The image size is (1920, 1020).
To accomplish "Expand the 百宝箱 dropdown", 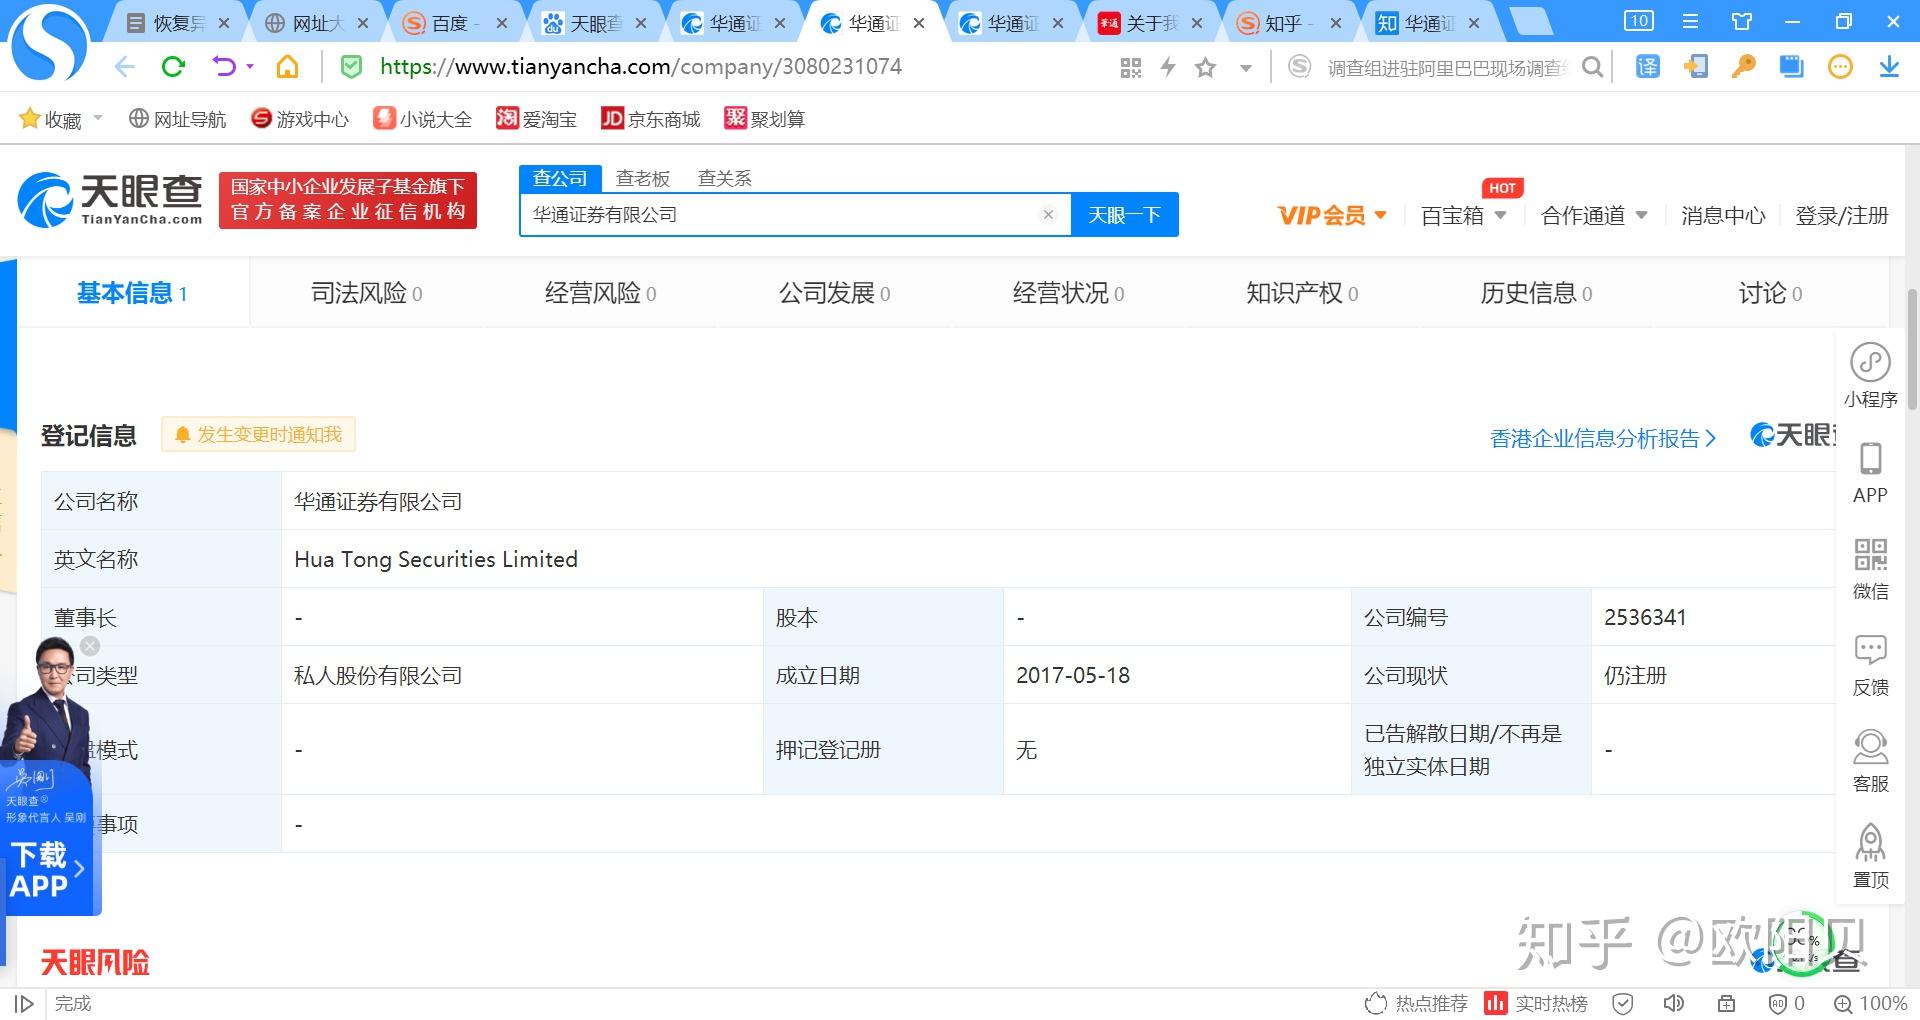I will point(1500,215).
